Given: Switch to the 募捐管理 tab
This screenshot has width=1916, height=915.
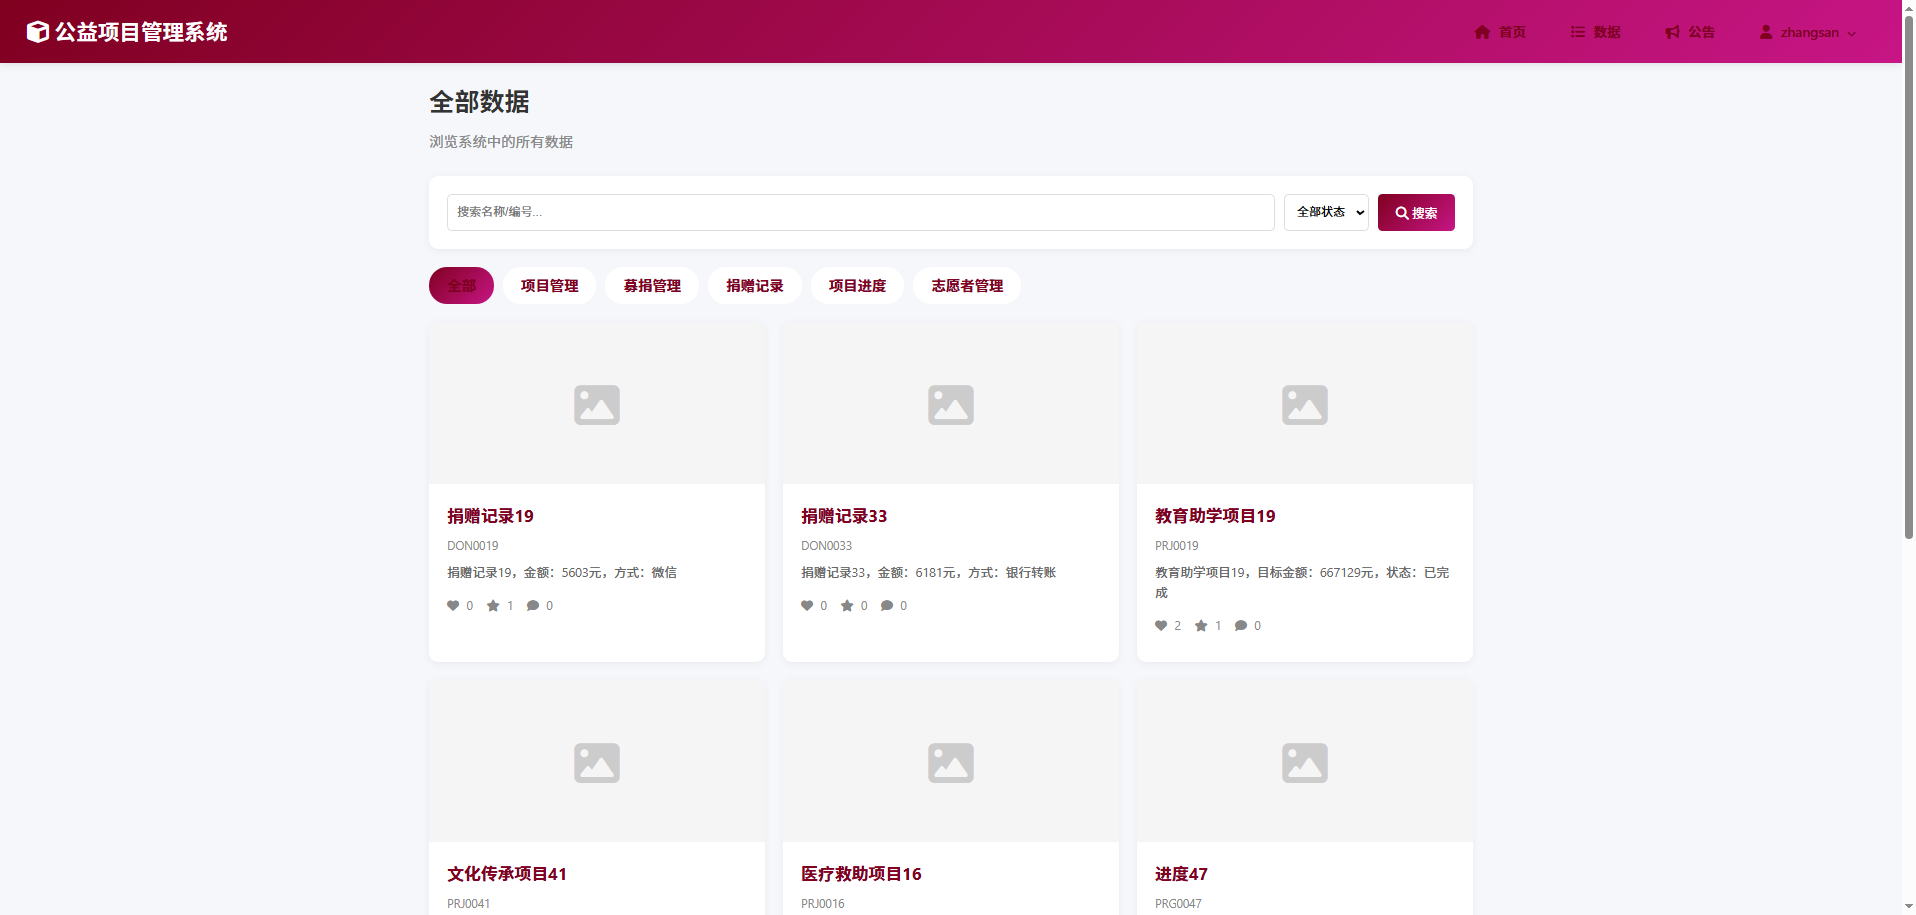Looking at the screenshot, I should [652, 285].
